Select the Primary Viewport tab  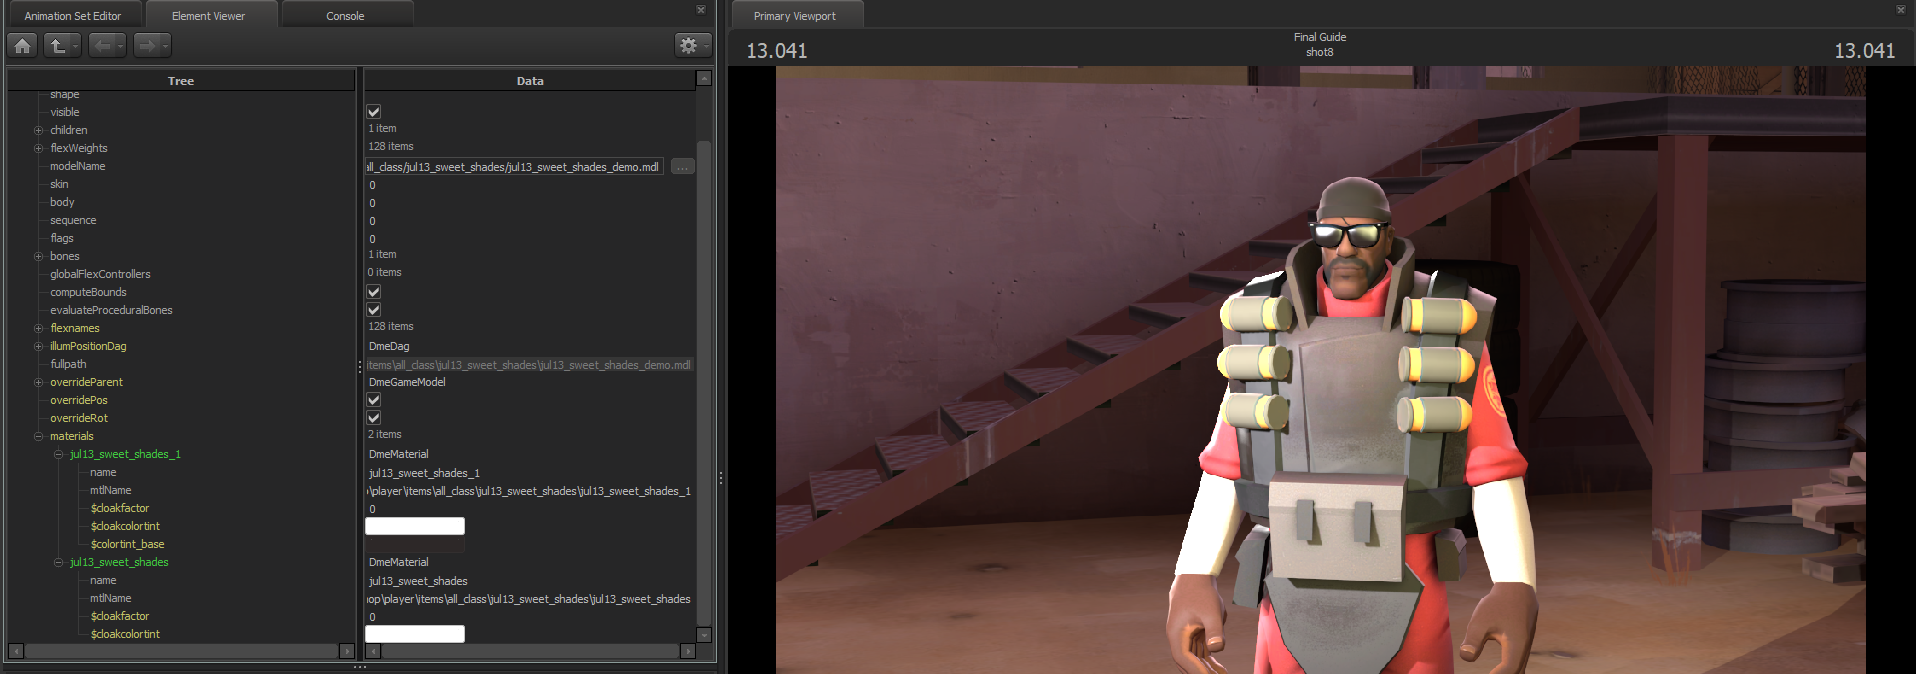(x=795, y=15)
